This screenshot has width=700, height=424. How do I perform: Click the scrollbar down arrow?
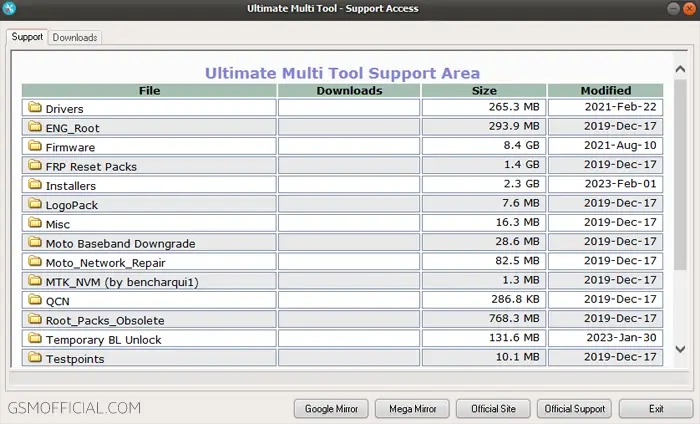pos(680,349)
